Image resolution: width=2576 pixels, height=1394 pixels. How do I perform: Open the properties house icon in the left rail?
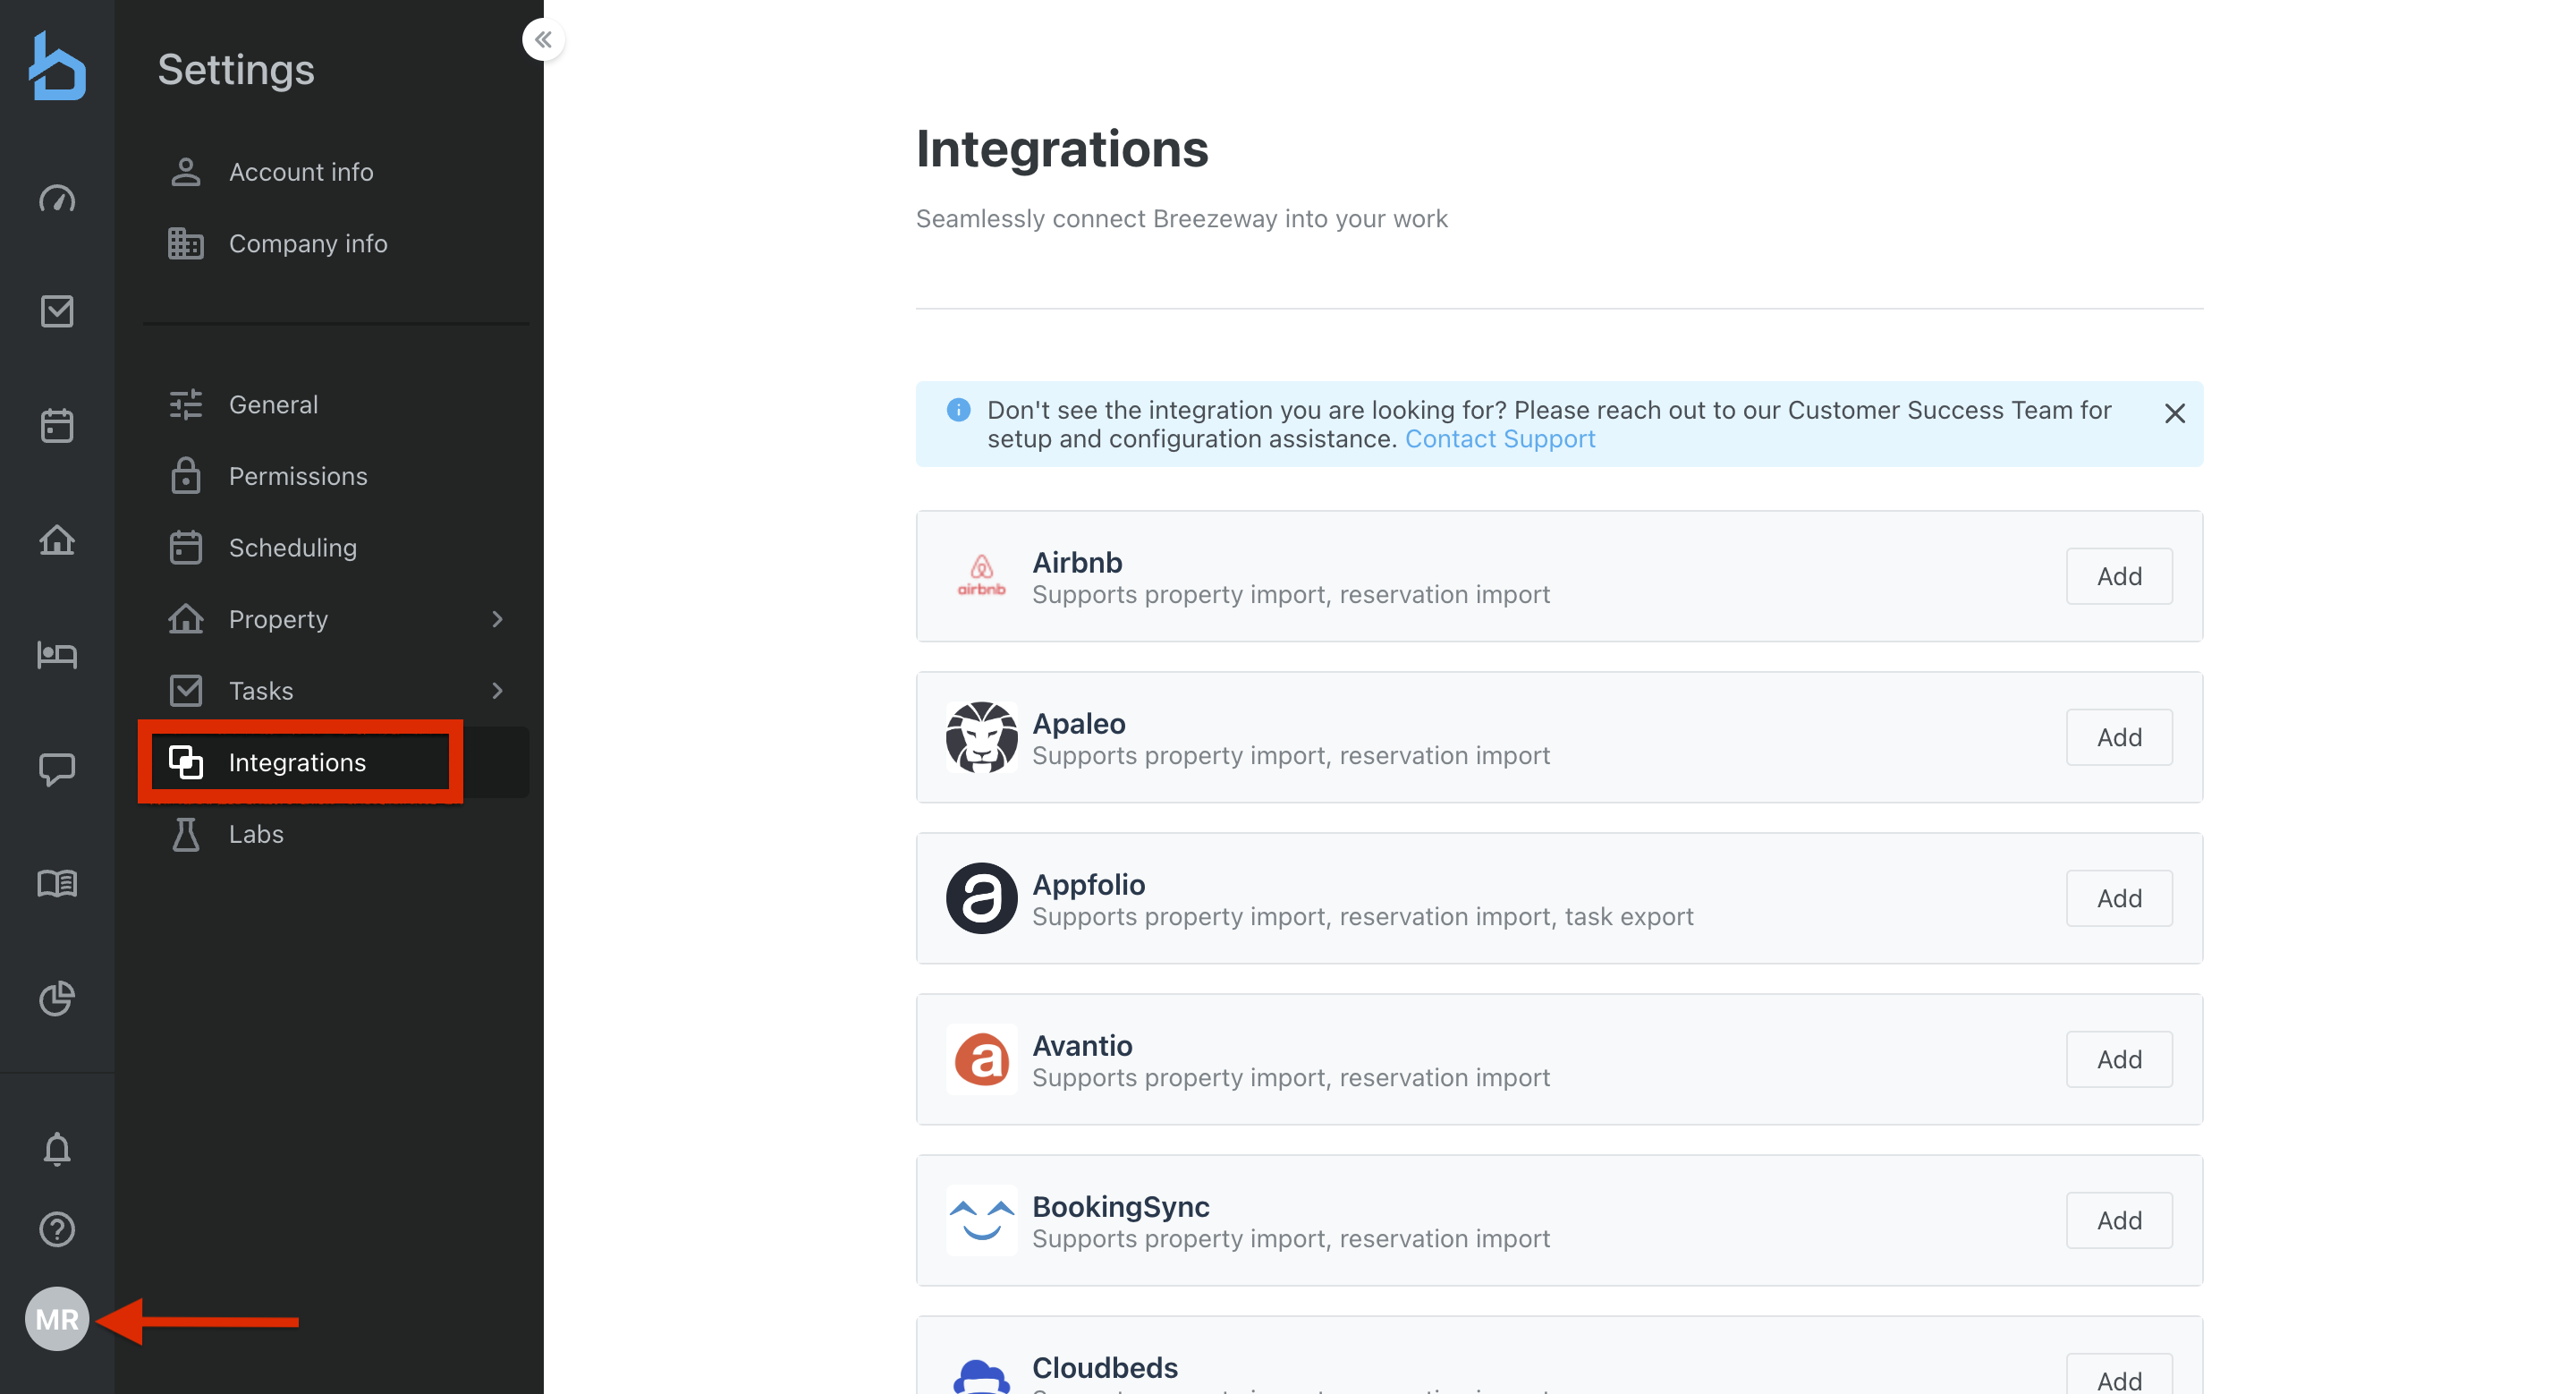pyautogui.click(x=57, y=540)
